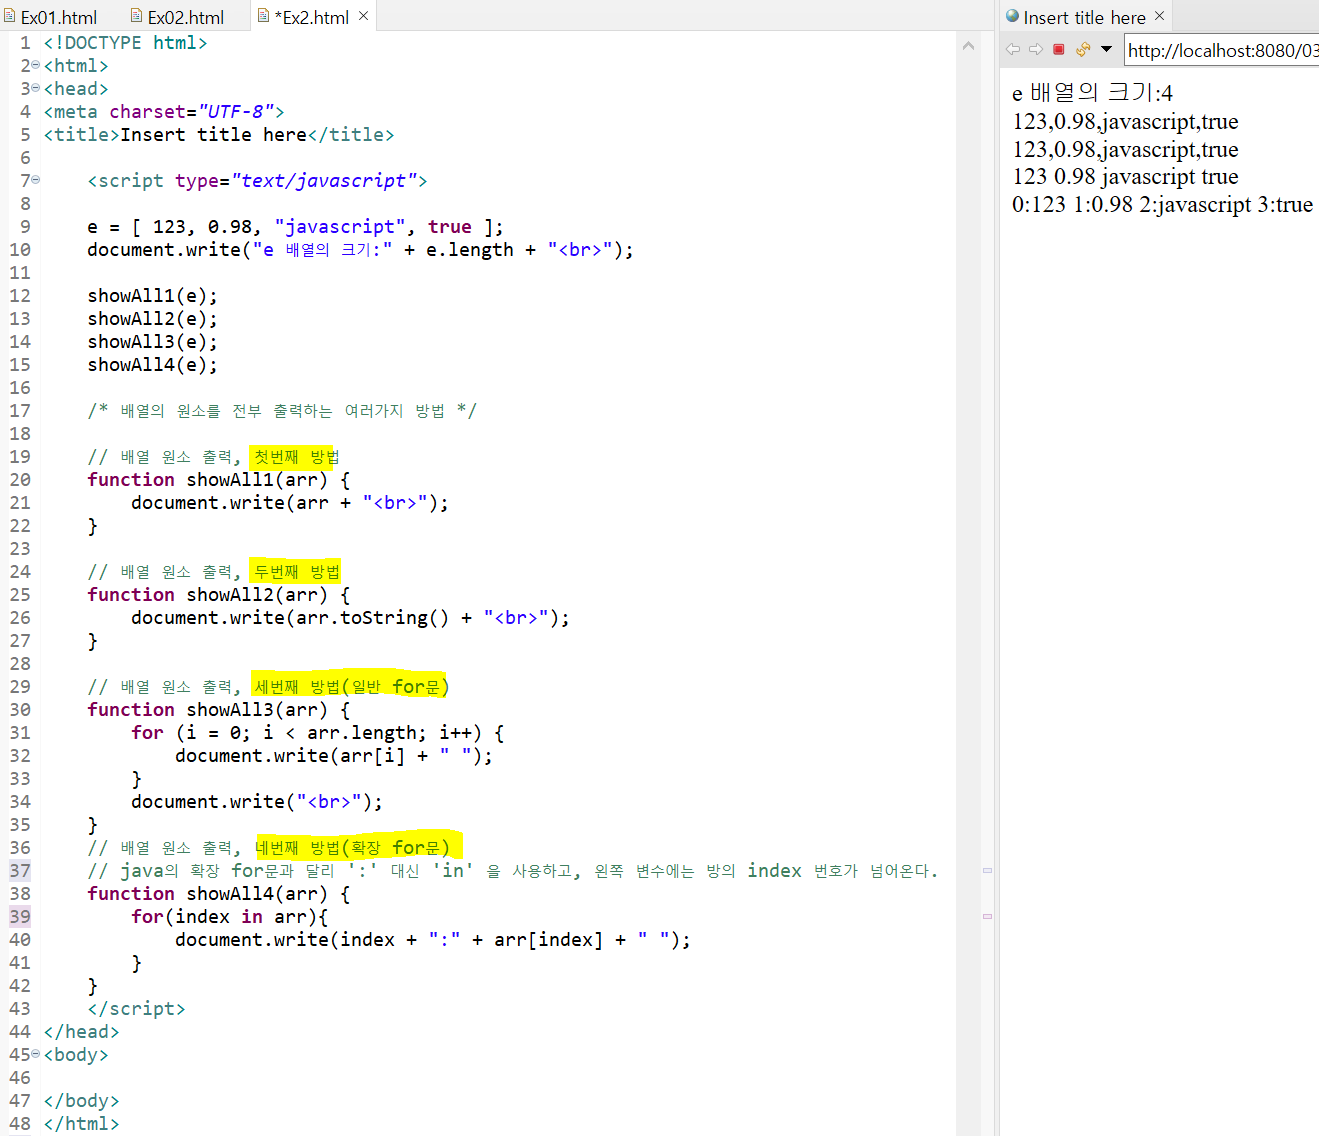The image size is (1319, 1136).
Task: Click browser output '0:123 1:0.98 2:javascript 3:true'
Action: [1162, 205]
